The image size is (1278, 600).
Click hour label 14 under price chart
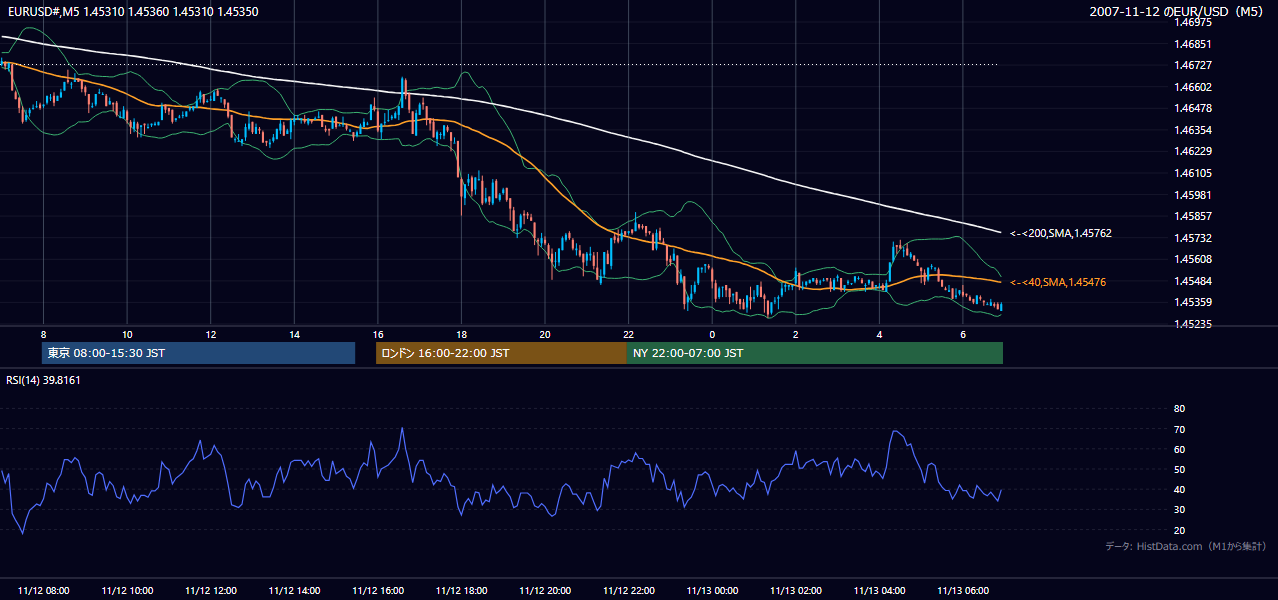[x=294, y=334]
